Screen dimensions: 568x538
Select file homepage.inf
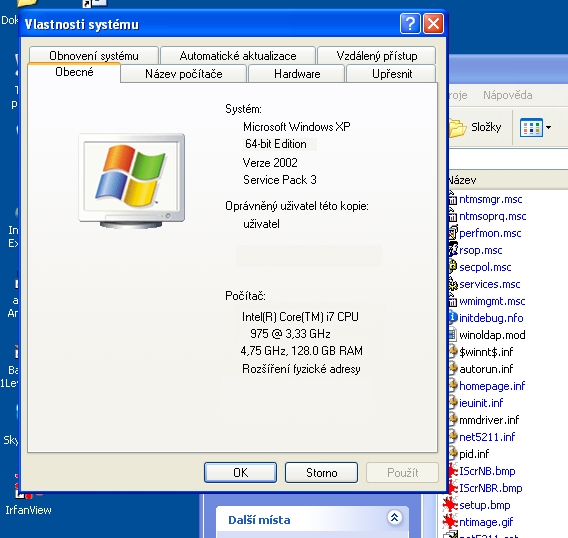(x=492, y=386)
